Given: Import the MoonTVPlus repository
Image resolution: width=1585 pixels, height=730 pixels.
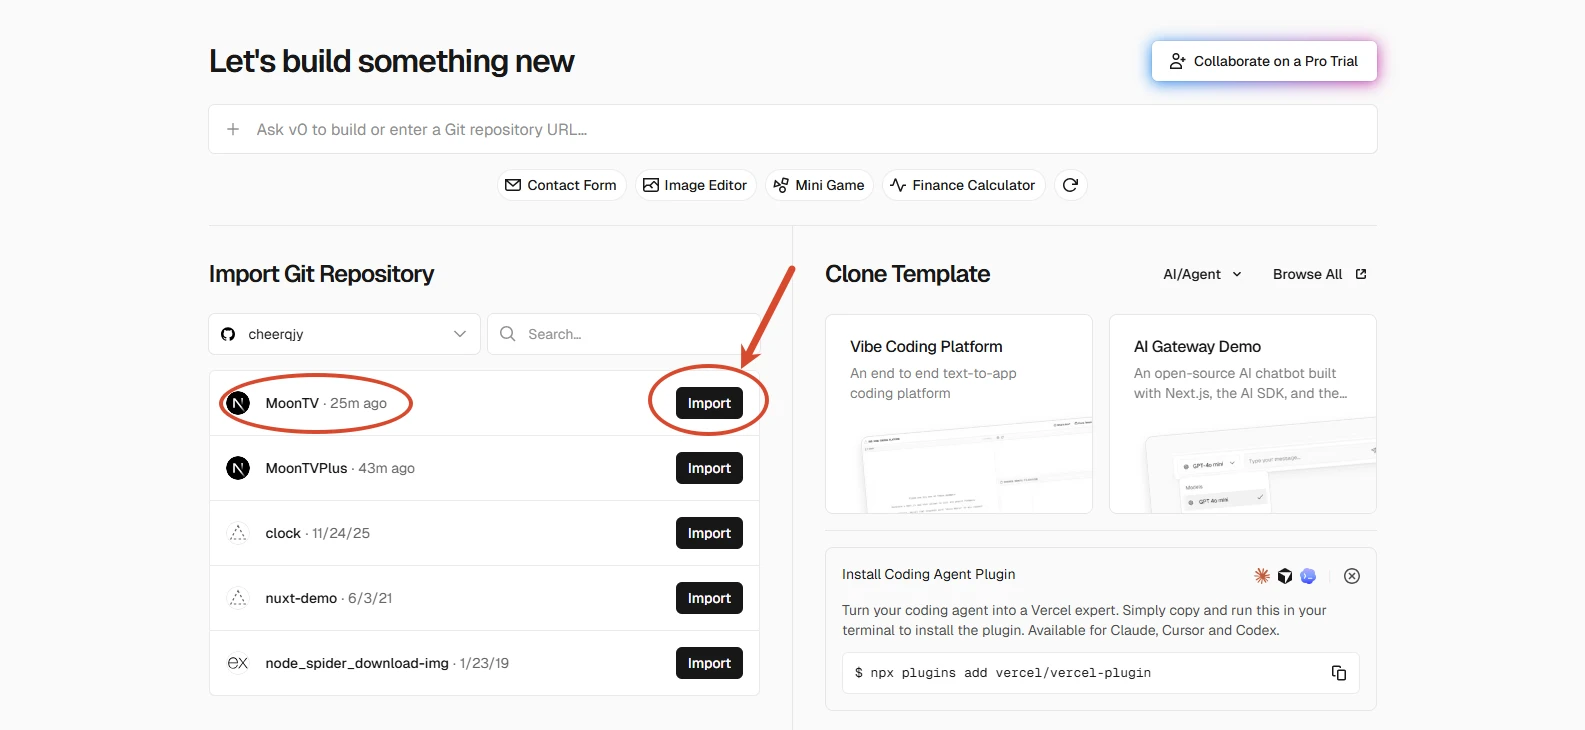Looking at the screenshot, I should click(709, 468).
